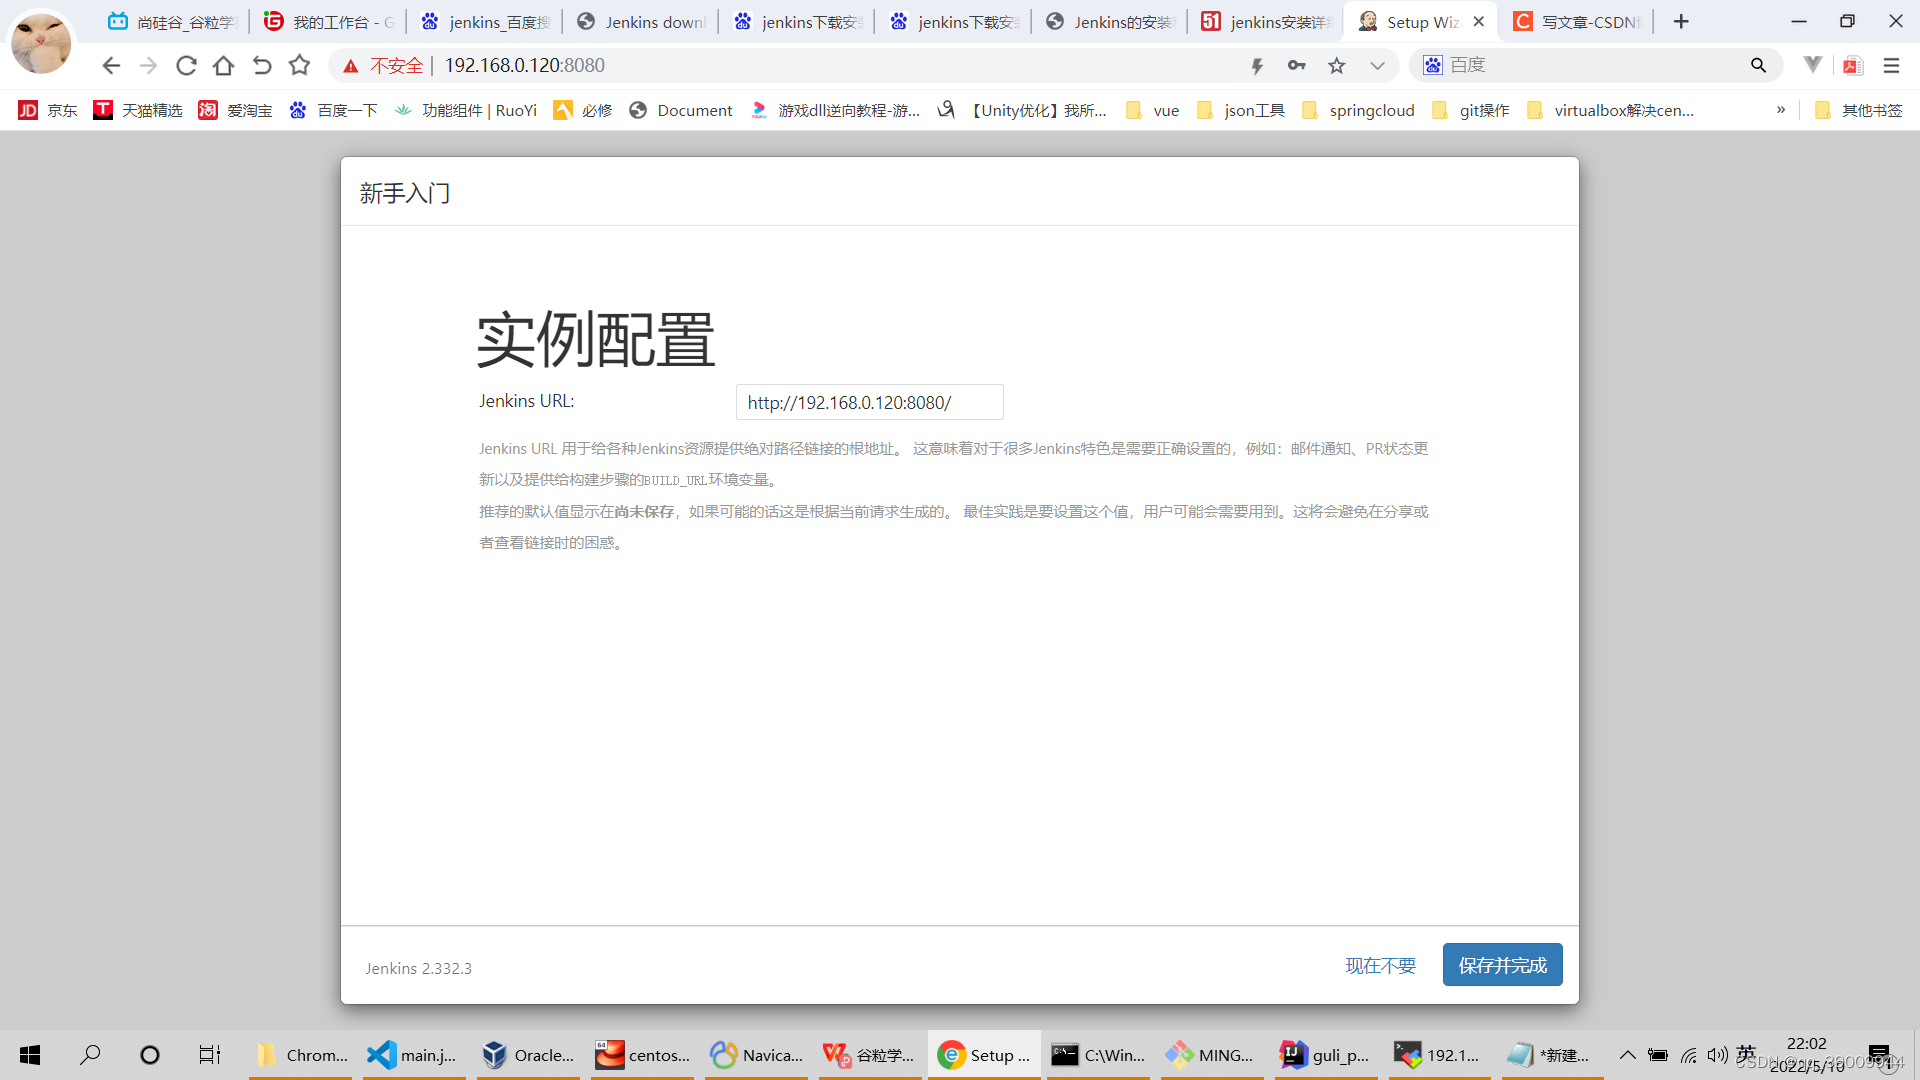Mute the speaker icon in the system tray
The height and width of the screenshot is (1080, 1920).
click(x=1717, y=1054)
